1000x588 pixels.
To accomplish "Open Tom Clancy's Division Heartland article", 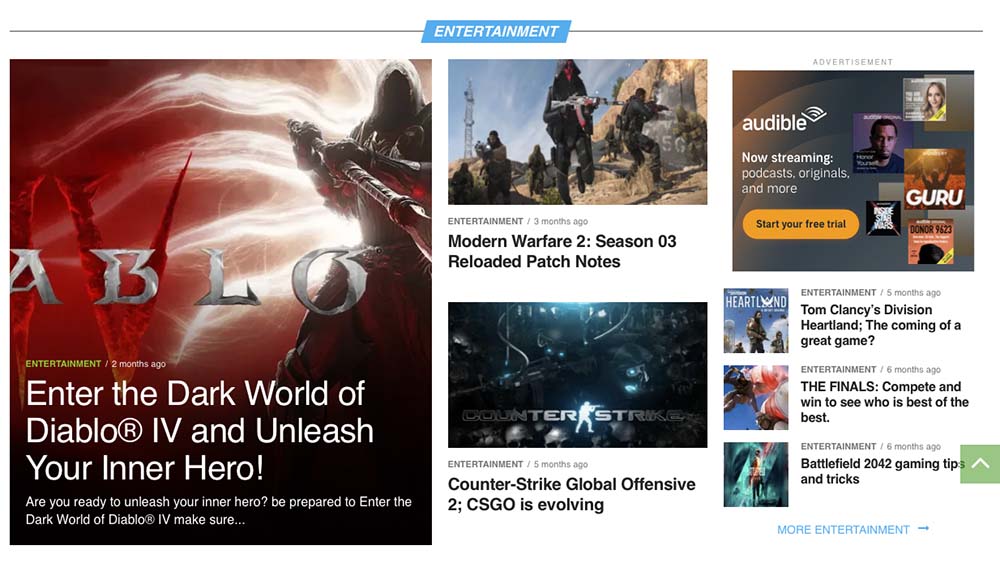I will point(881,325).
